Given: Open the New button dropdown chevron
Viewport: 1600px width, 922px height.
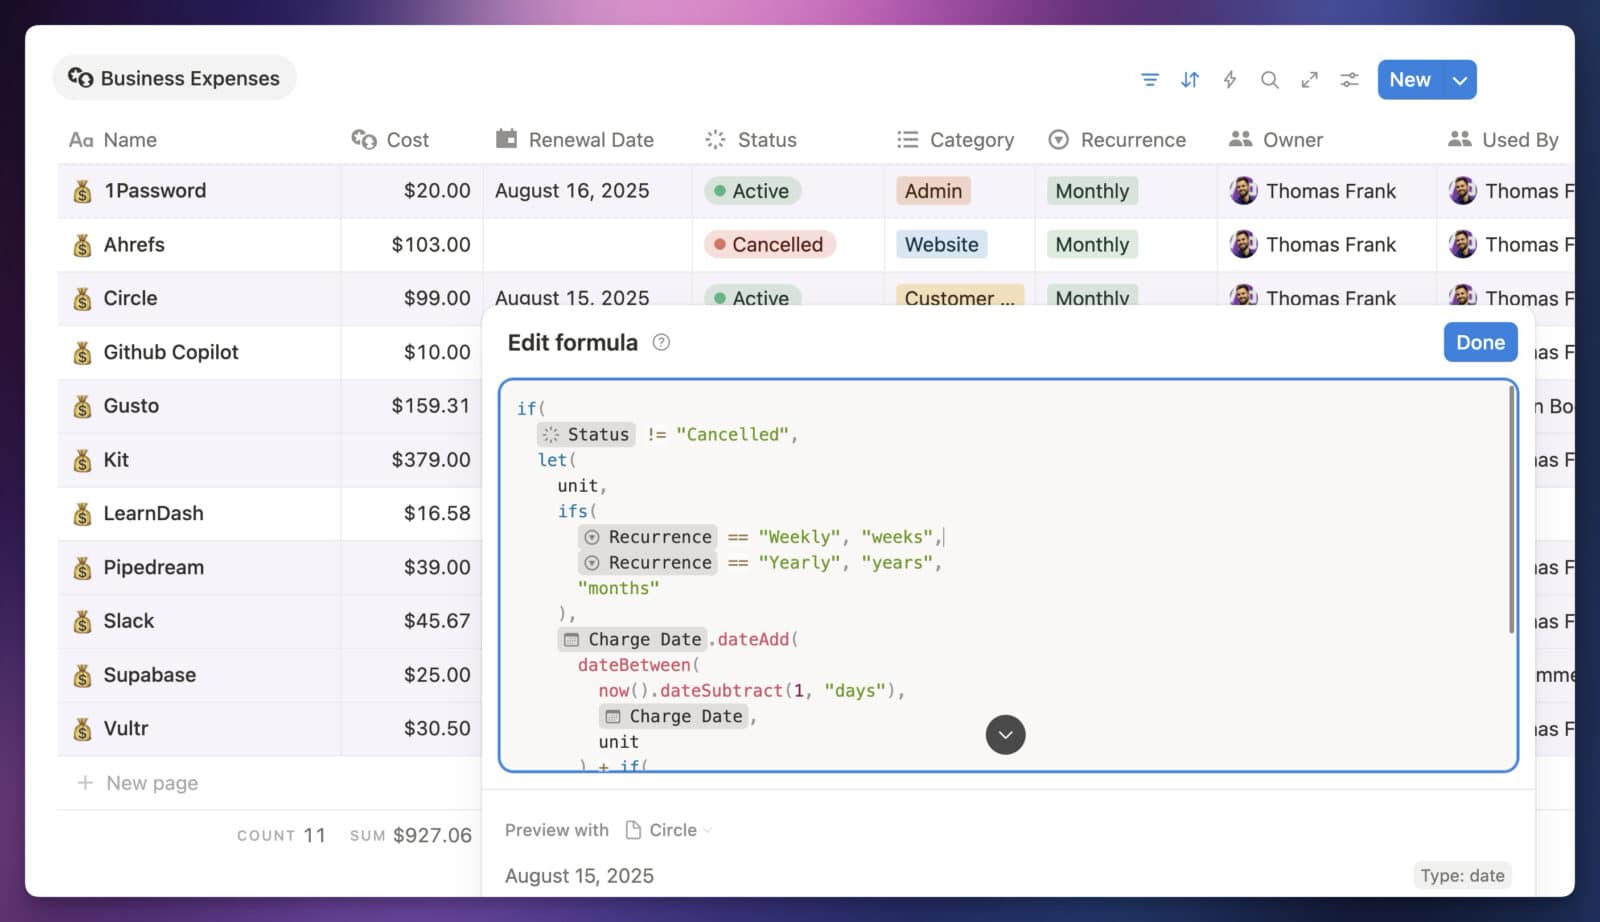Looking at the screenshot, I should pos(1459,79).
